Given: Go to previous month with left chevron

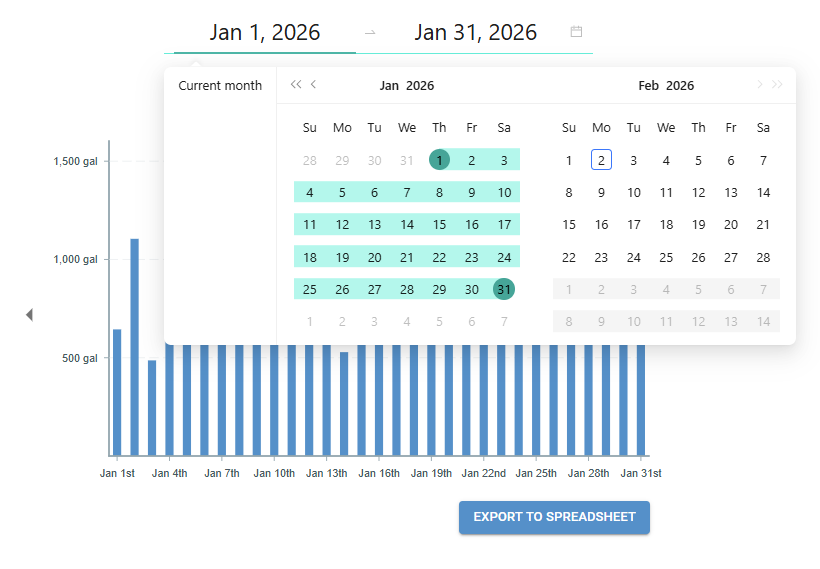Looking at the screenshot, I should pos(314,85).
